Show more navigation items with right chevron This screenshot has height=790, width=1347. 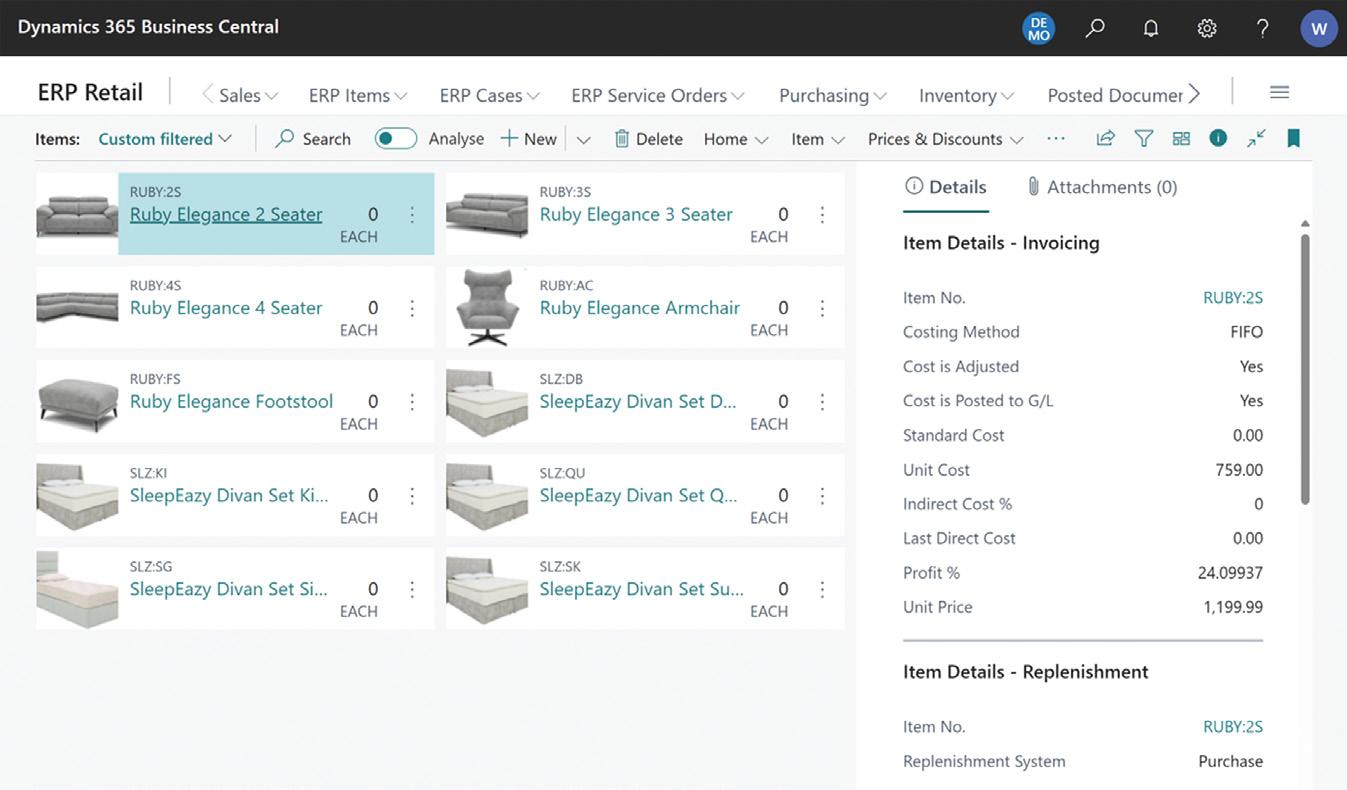(1194, 94)
